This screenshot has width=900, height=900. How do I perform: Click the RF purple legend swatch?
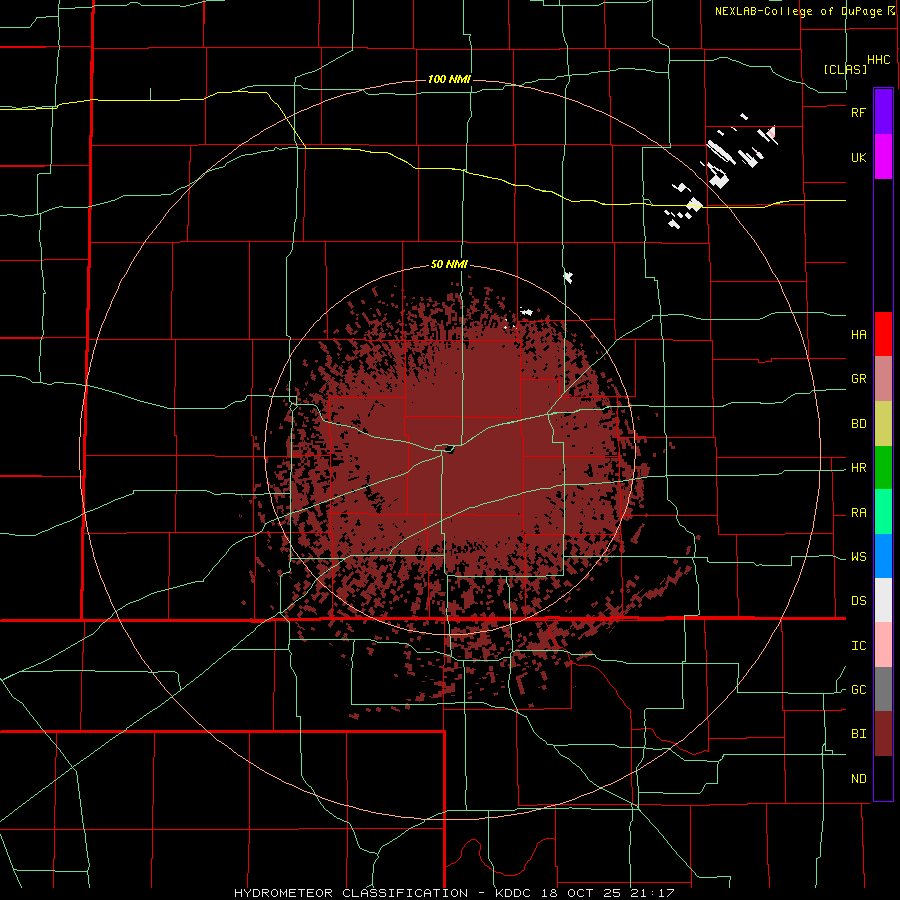point(883,112)
